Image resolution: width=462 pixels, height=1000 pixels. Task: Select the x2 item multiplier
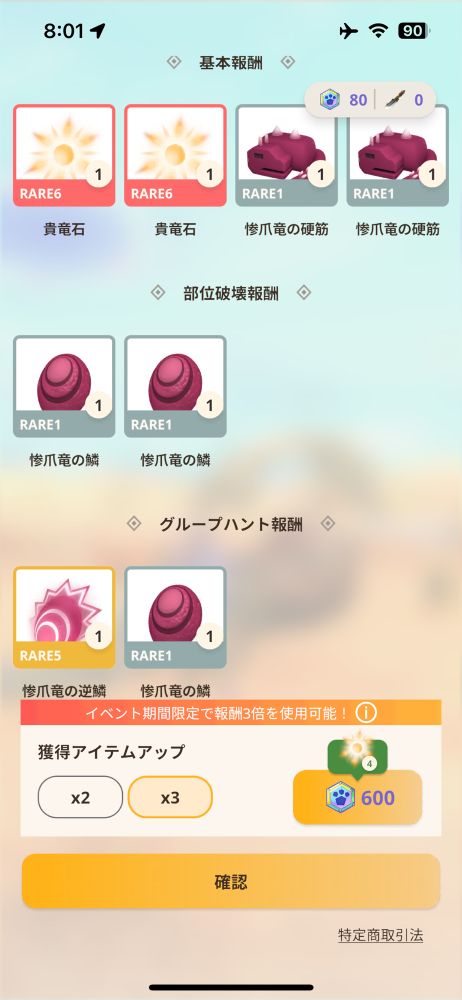point(80,797)
